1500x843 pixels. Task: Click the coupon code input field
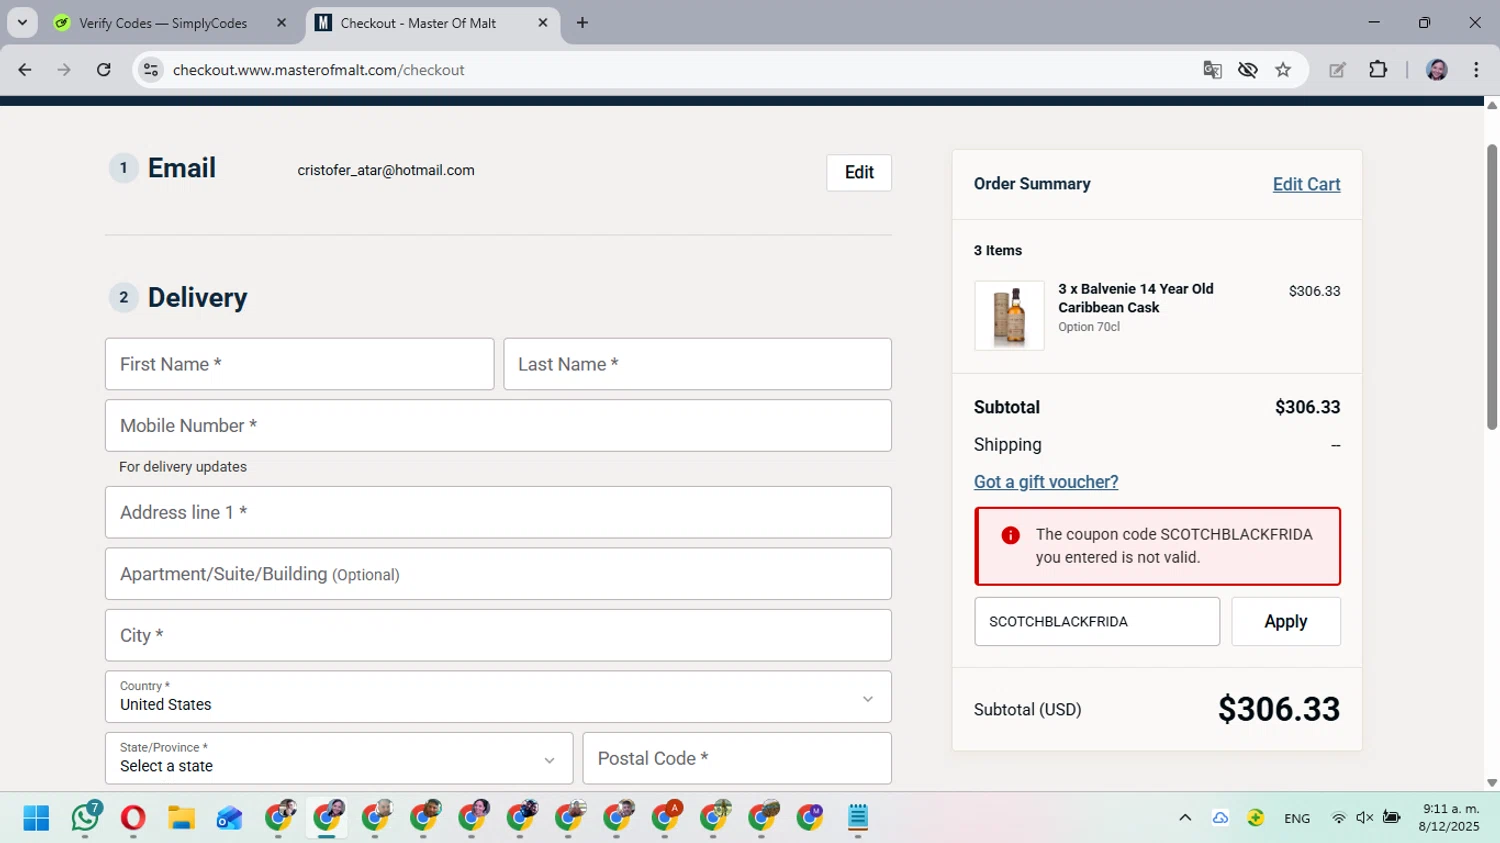coord(1097,622)
